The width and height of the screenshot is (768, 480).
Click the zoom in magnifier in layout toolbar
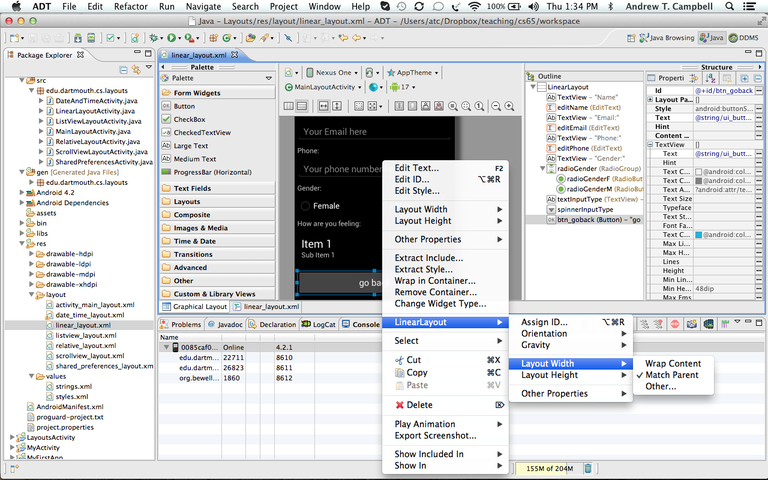509,106
